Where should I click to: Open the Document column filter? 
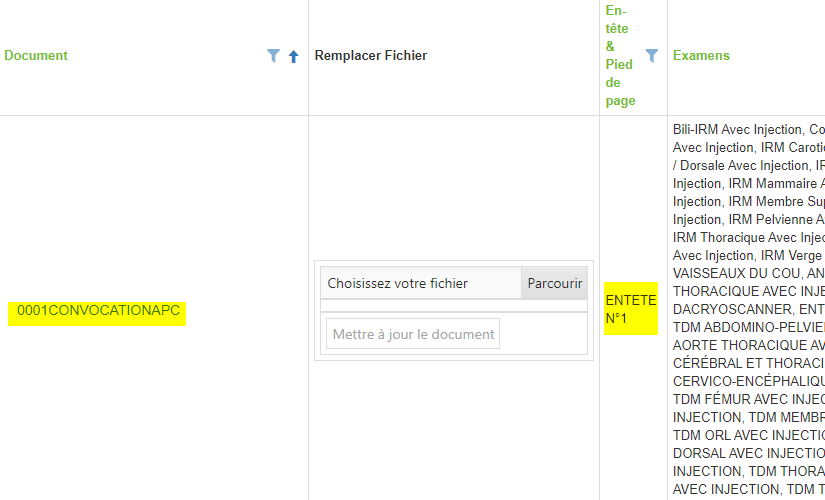[x=273, y=56]
